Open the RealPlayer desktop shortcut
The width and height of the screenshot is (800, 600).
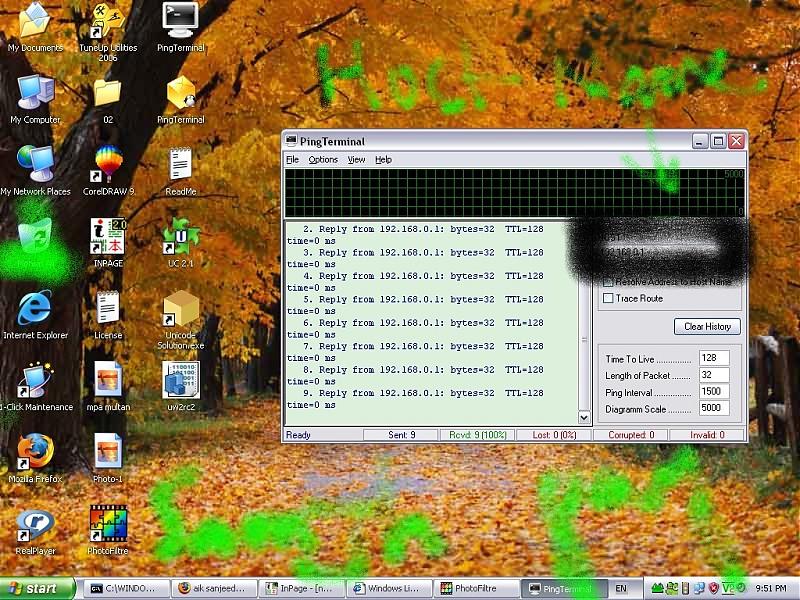(35, 524)
